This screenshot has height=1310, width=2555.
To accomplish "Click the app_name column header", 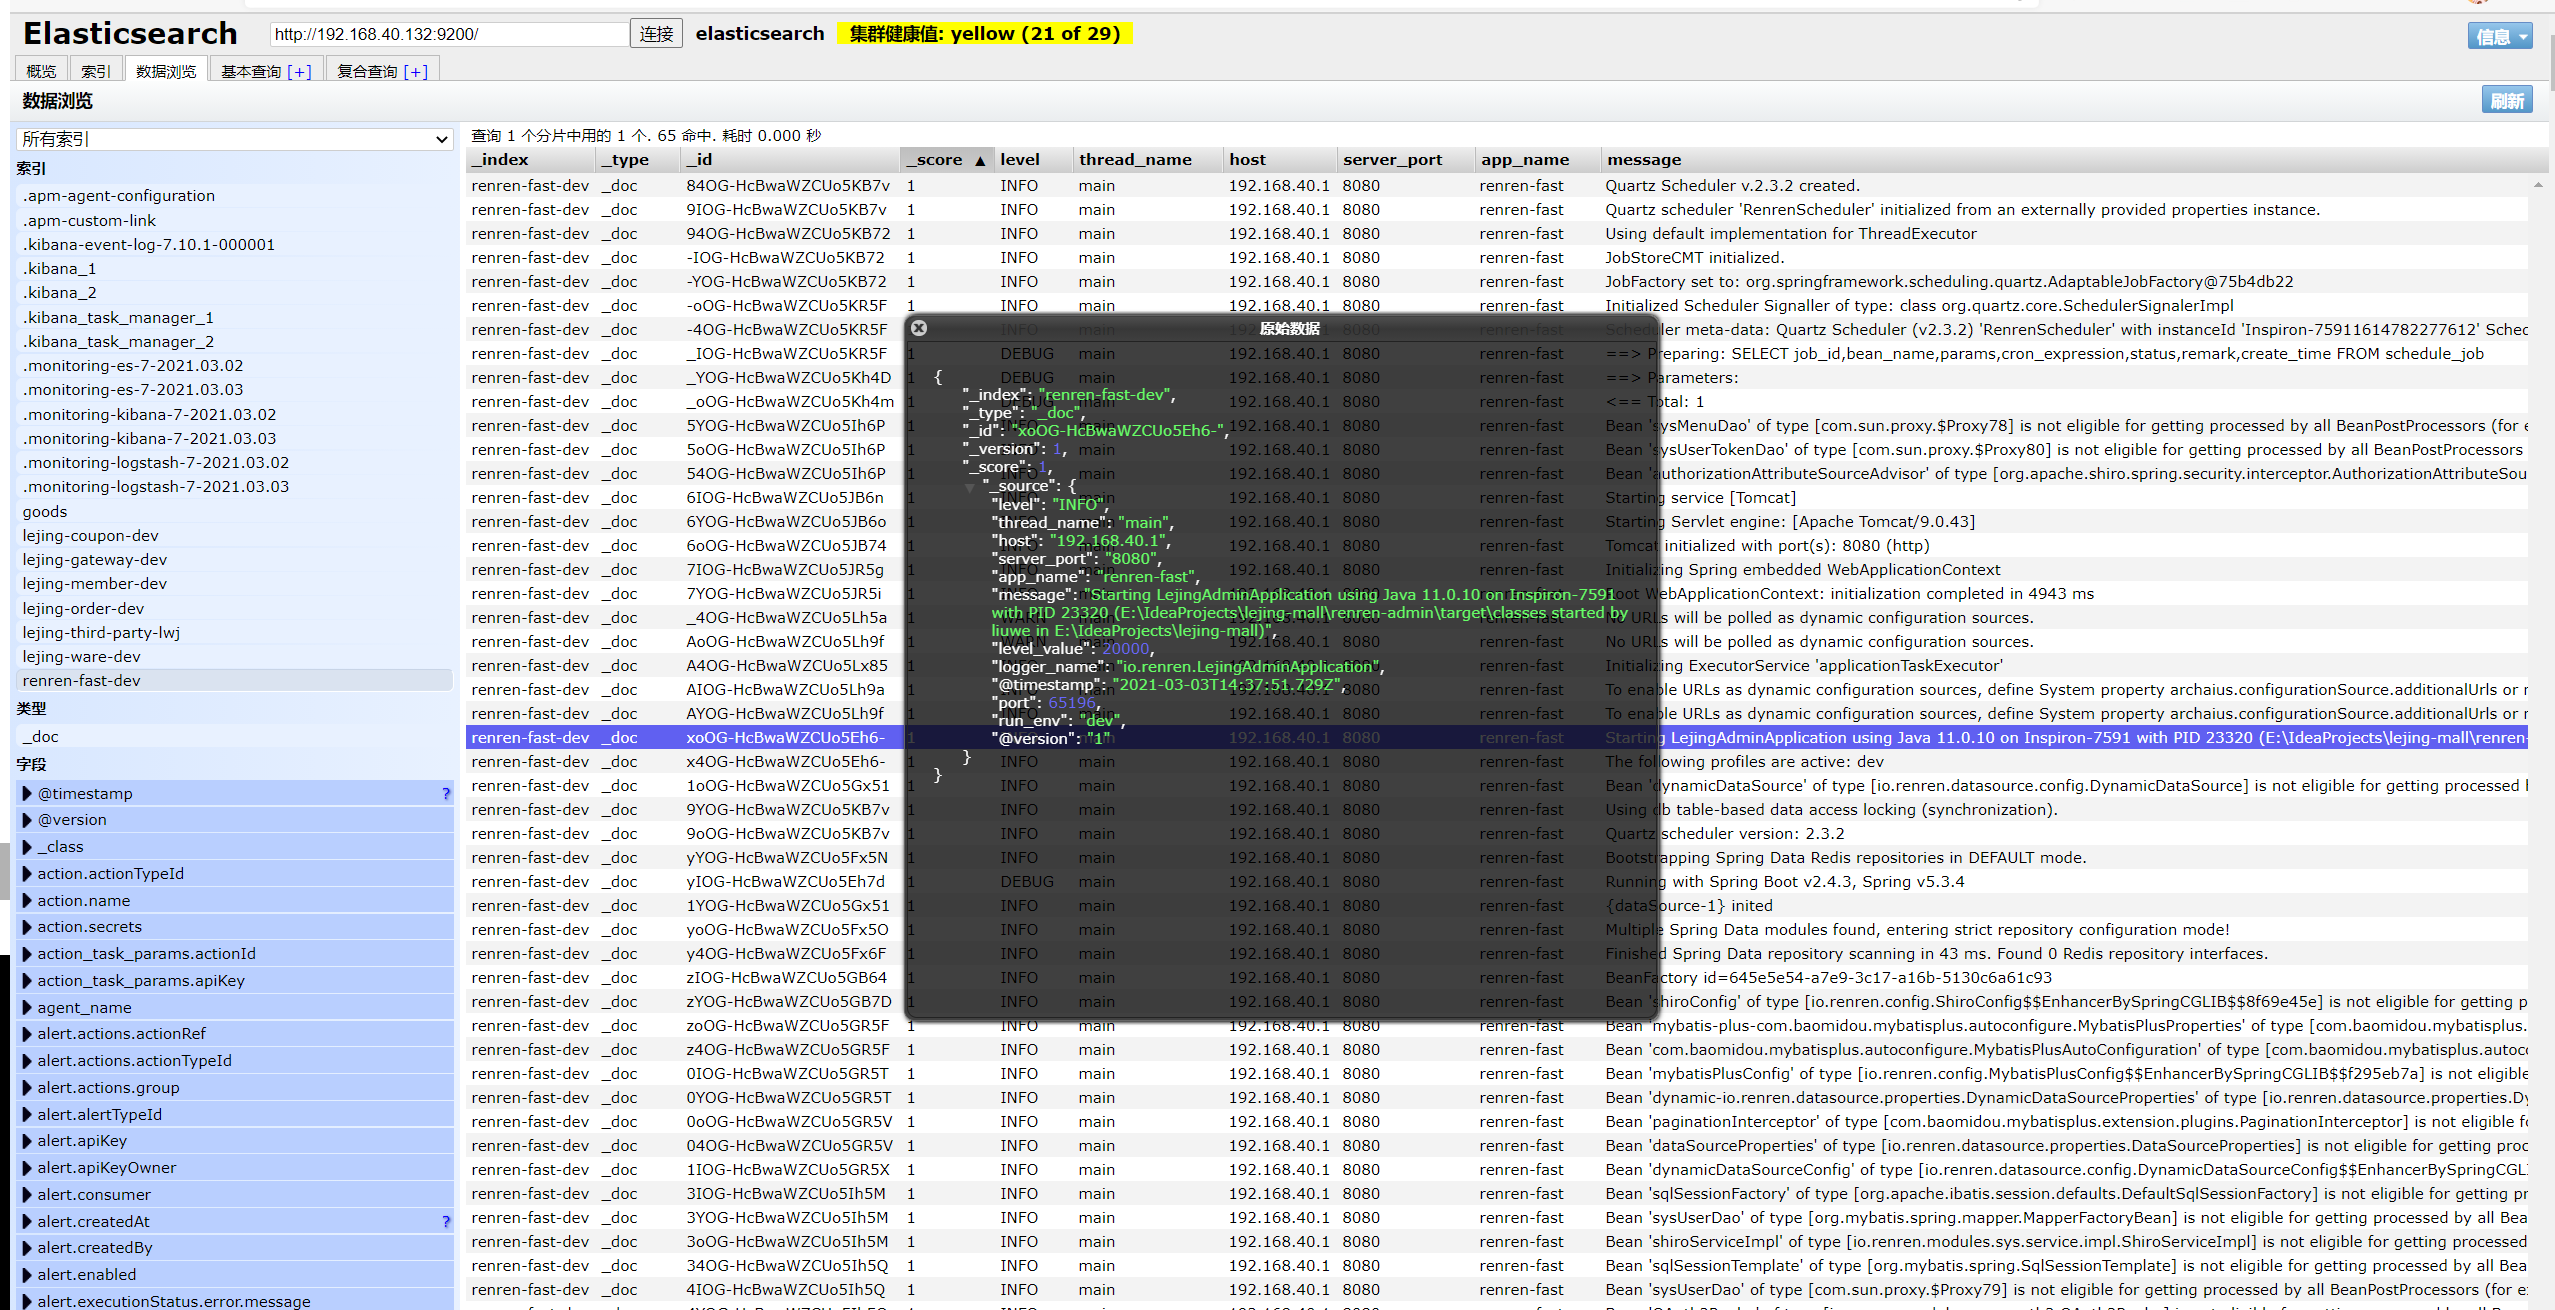I will (1537, 159).
